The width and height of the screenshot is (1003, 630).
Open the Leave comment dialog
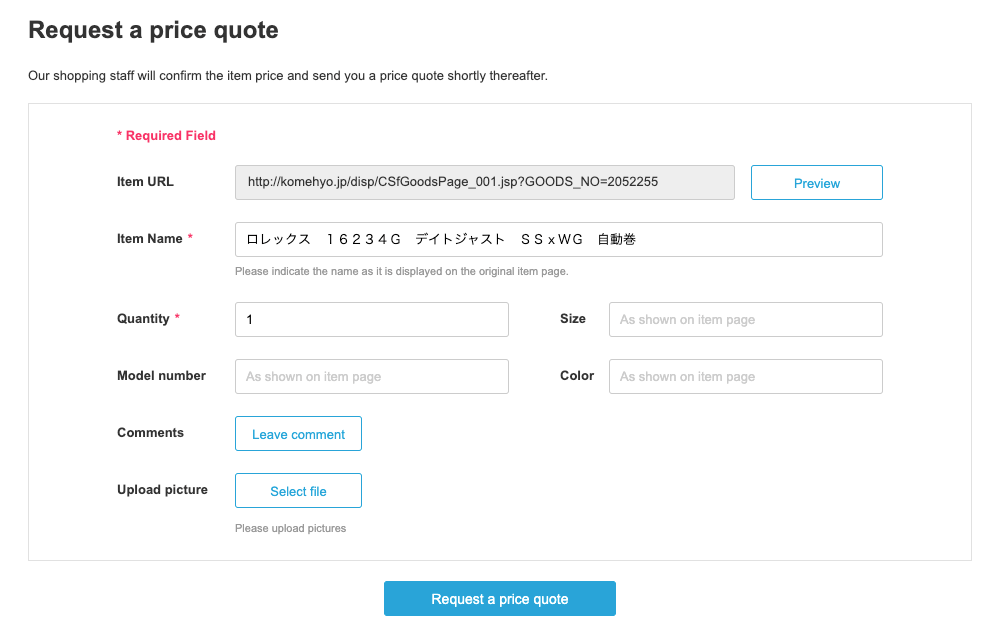point(298,434)
